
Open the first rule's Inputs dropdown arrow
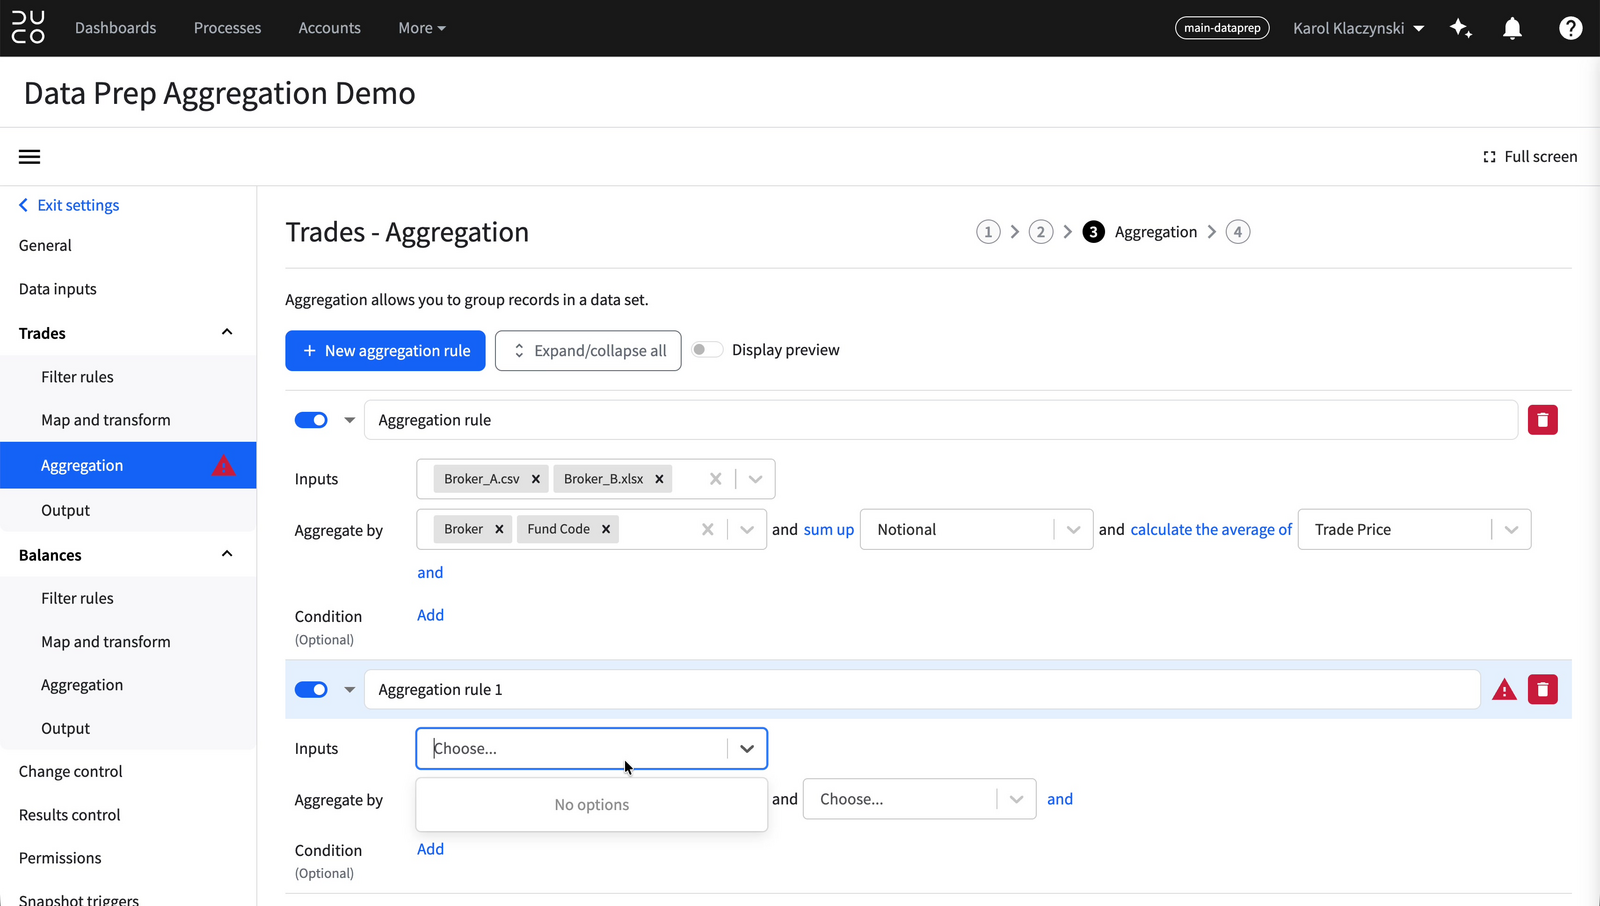coord(755,479)
